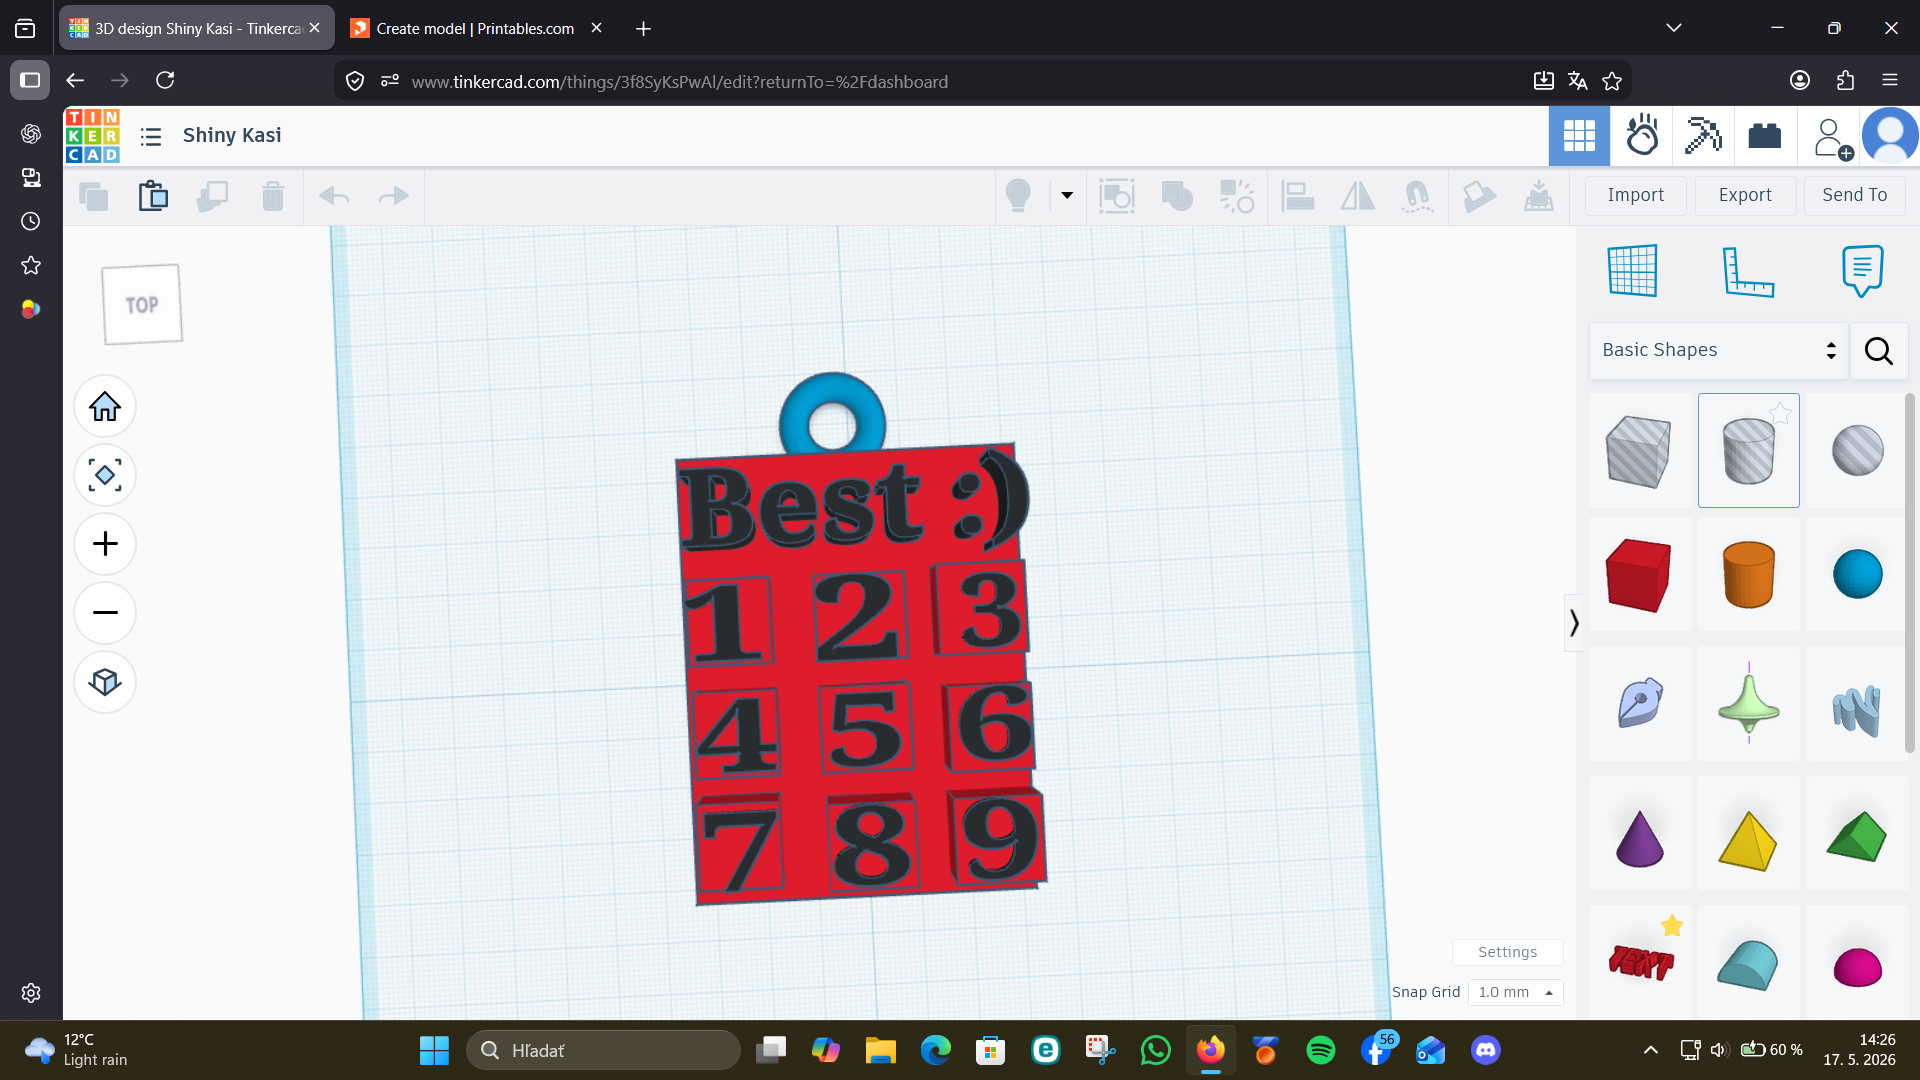The image size is (1920, 1080).
Task: Collapse the shapes panel chevron
Action: tap(1574, 623)
